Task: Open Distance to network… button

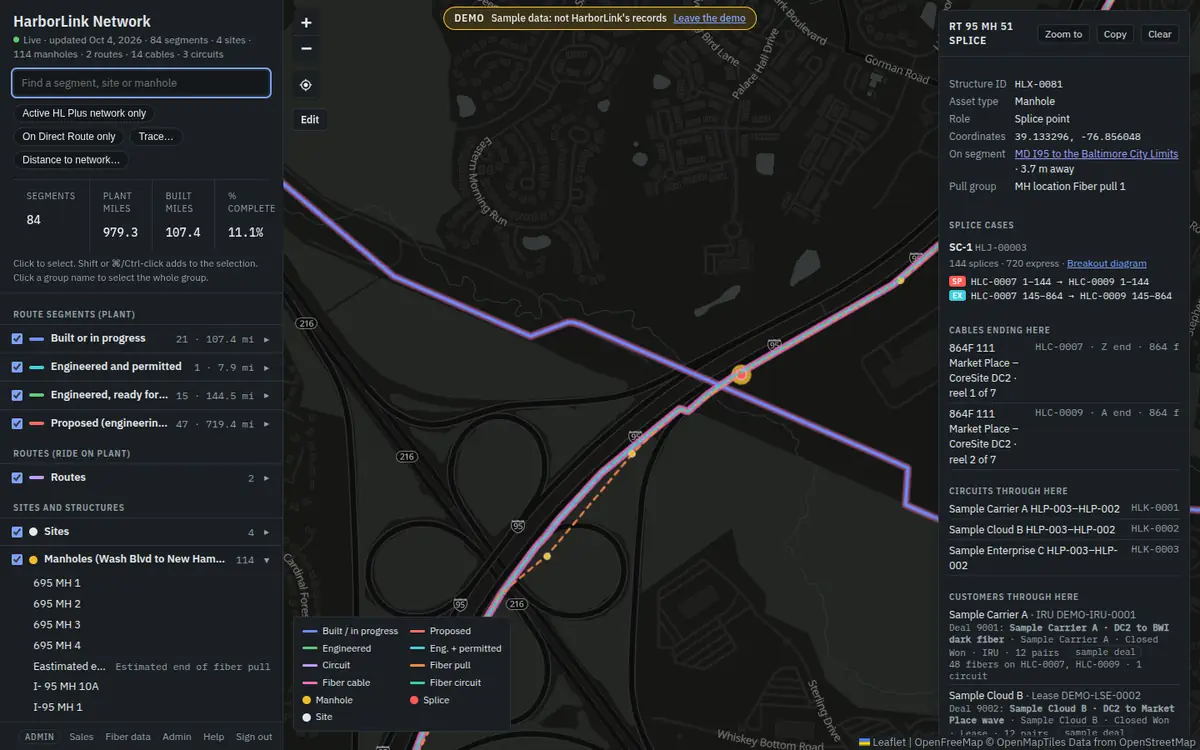Action: (71, 160)
